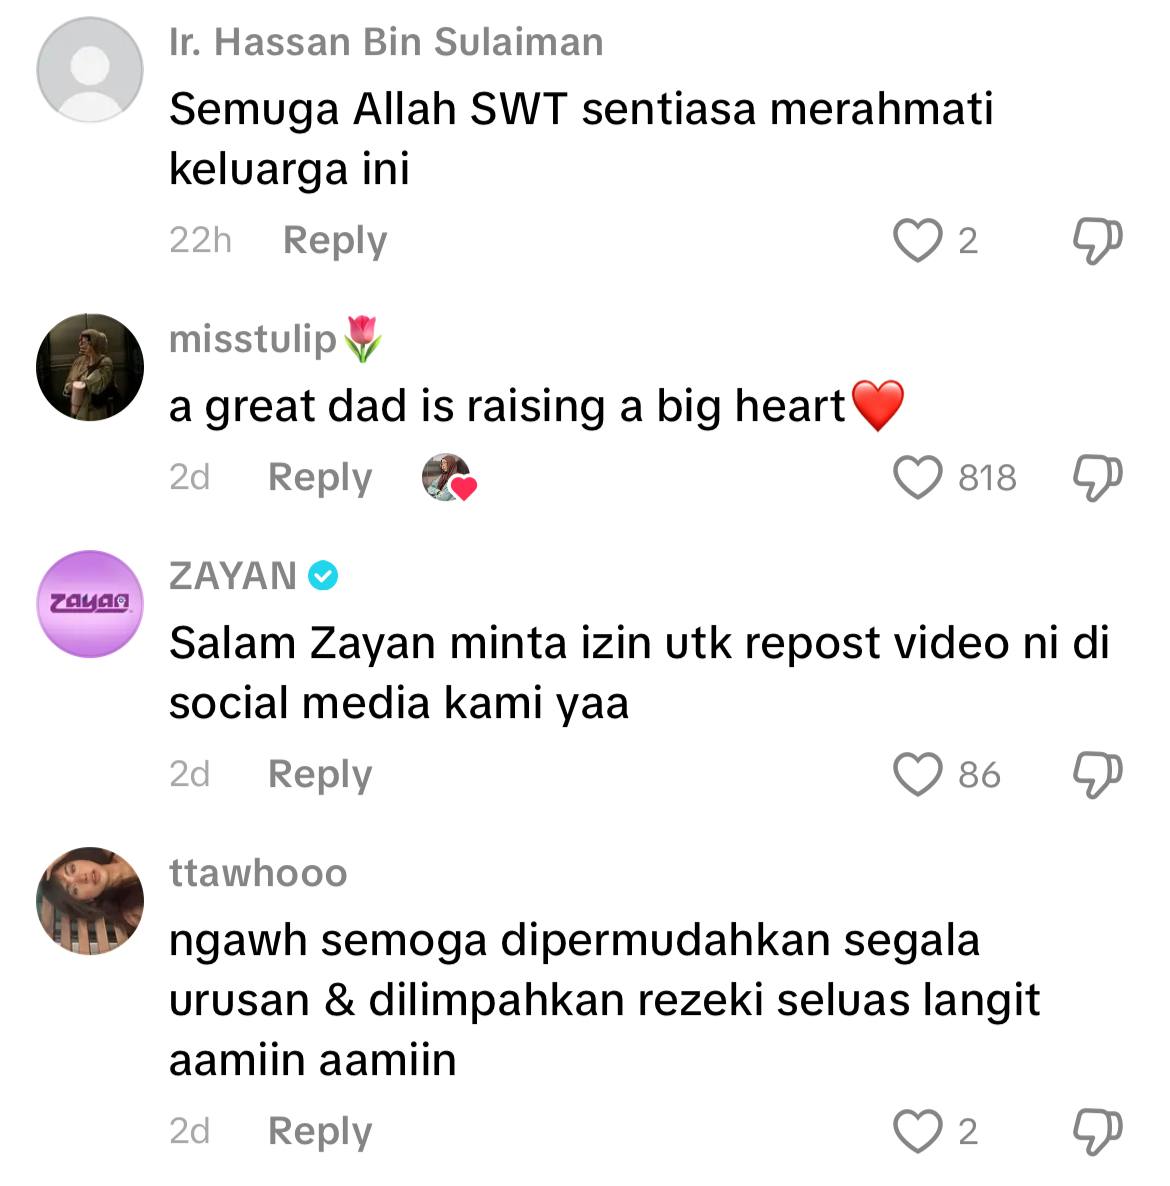Dislike ttawhooo's comment
The image size is (1170, 1186).
pos(1097,1132)
